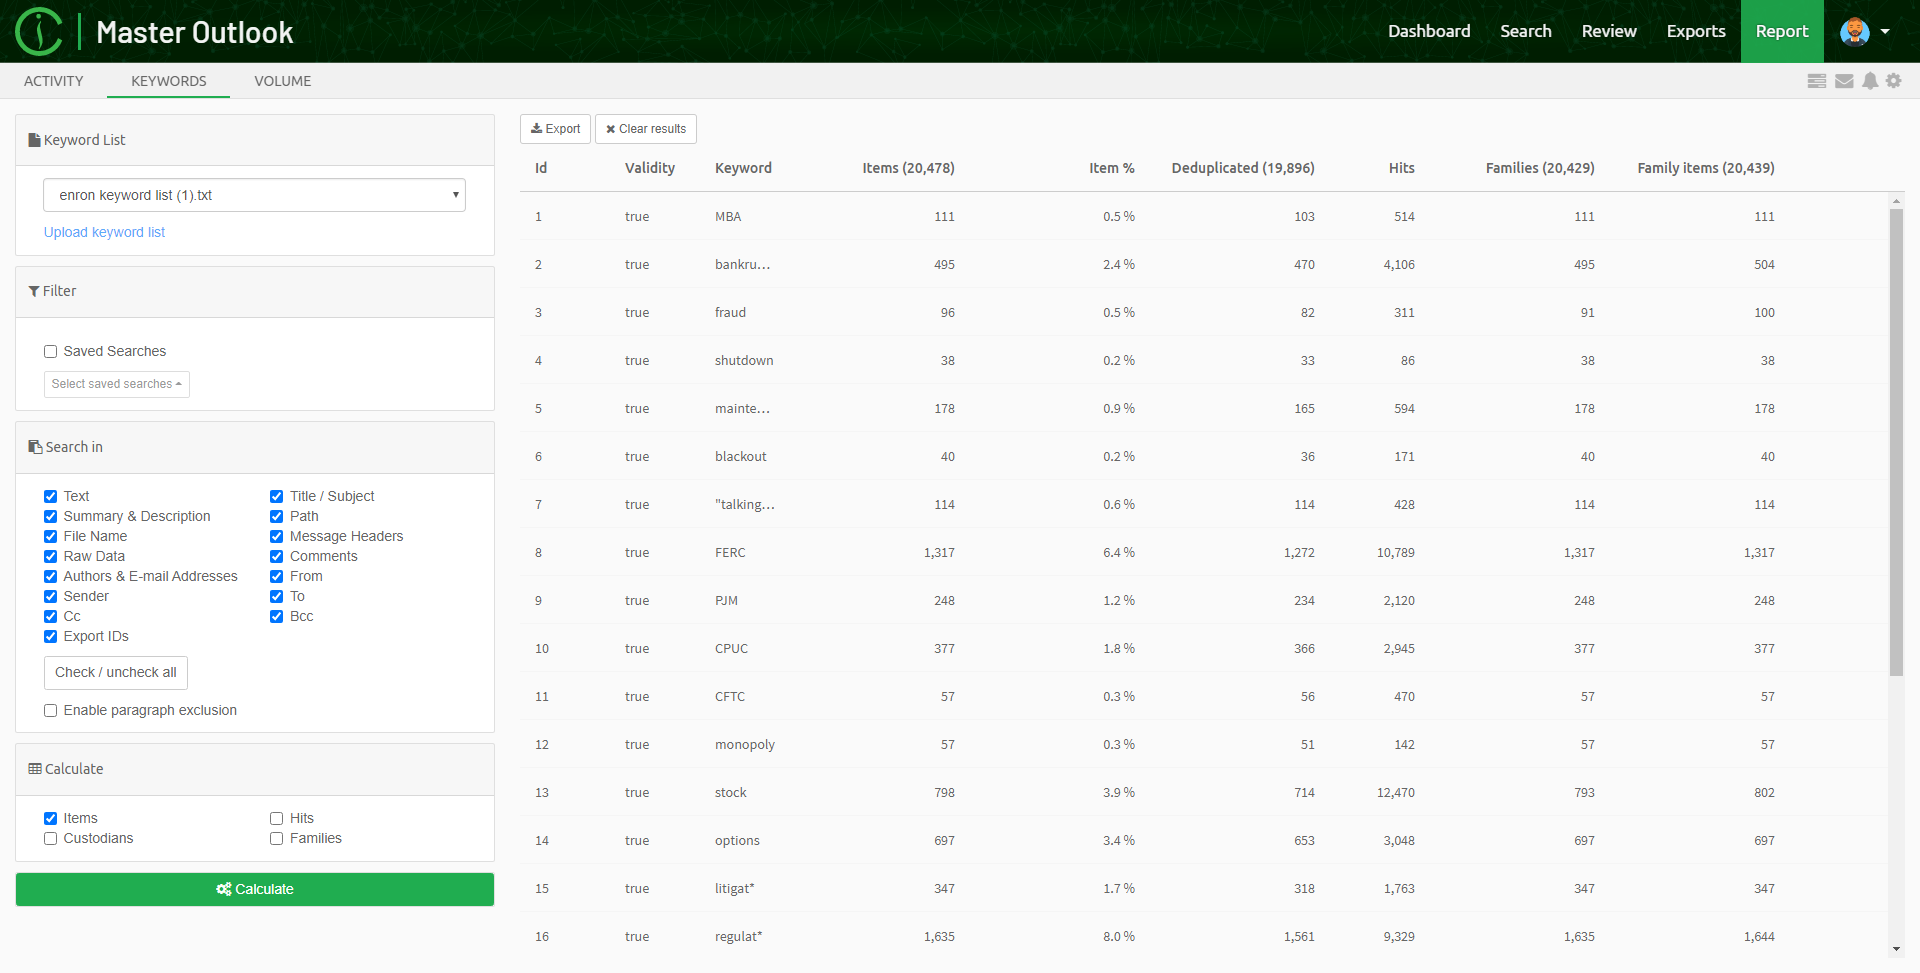Open the messages envelope icon
The width and height of the screenshot is (1920, 973).
(x=1843, y=81)
